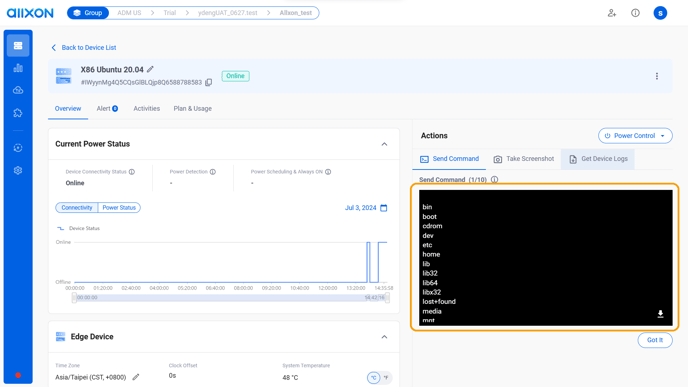The width and height of the screenshot is (688, 387).
Task: Collapse the Edge Device panel
Action: coord(384,337)
